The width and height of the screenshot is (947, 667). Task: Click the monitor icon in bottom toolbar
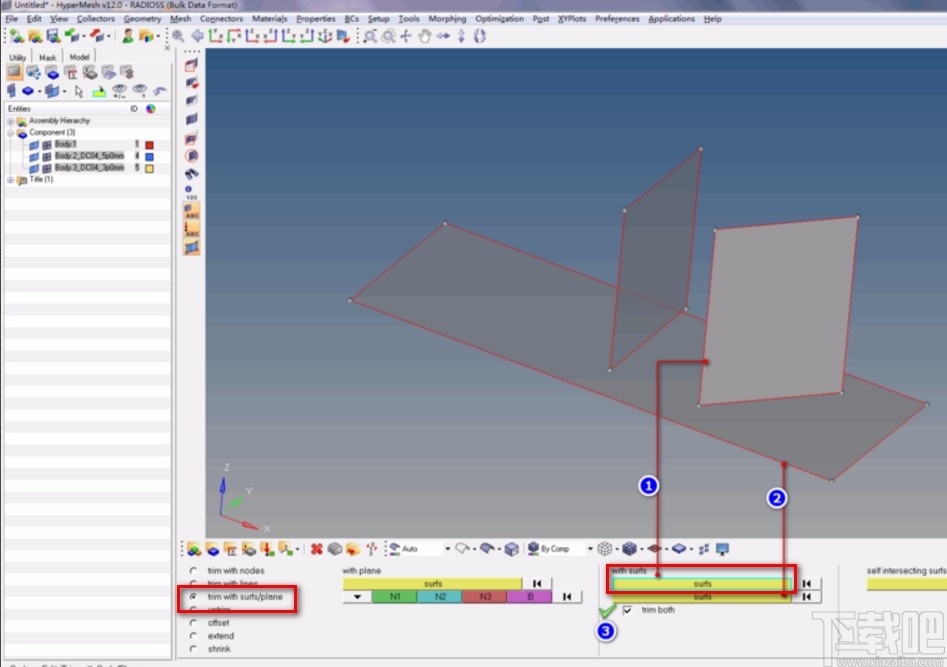click(722, 549)
